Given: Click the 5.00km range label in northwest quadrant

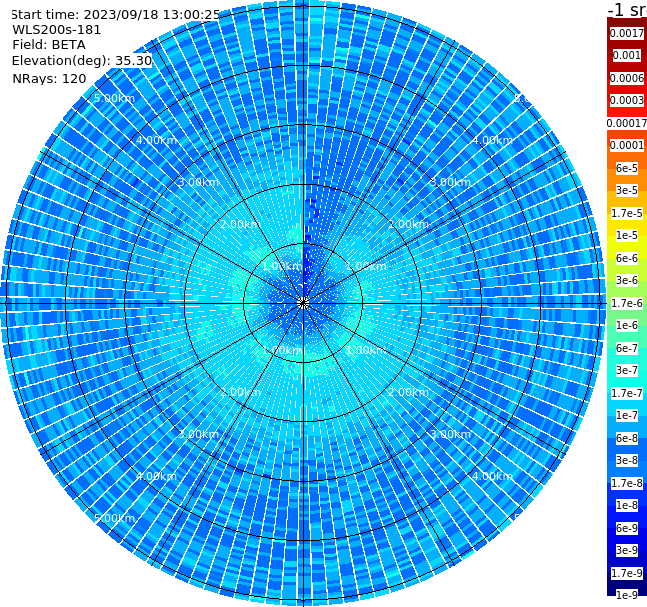Looking at the screenshot, I should tap(114, 98).
